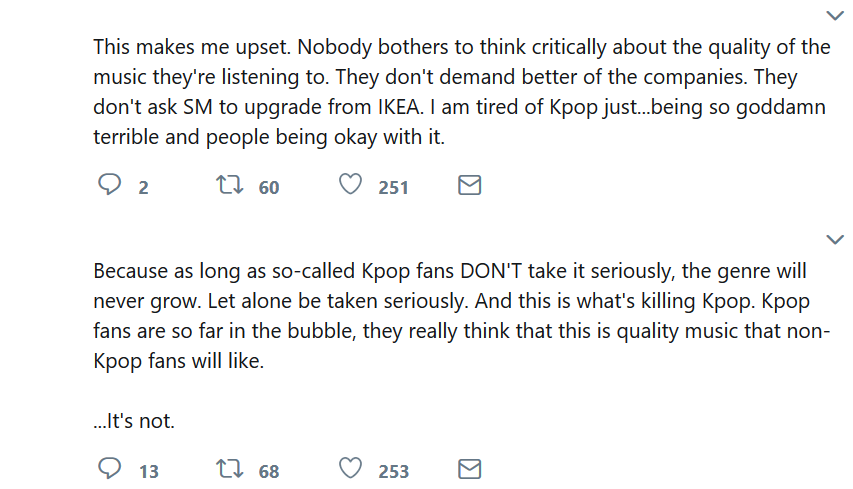This screenshot has height=489, width=853.
Task: Expand the more-options chevron on the second tweet
Action: (835, 239)
